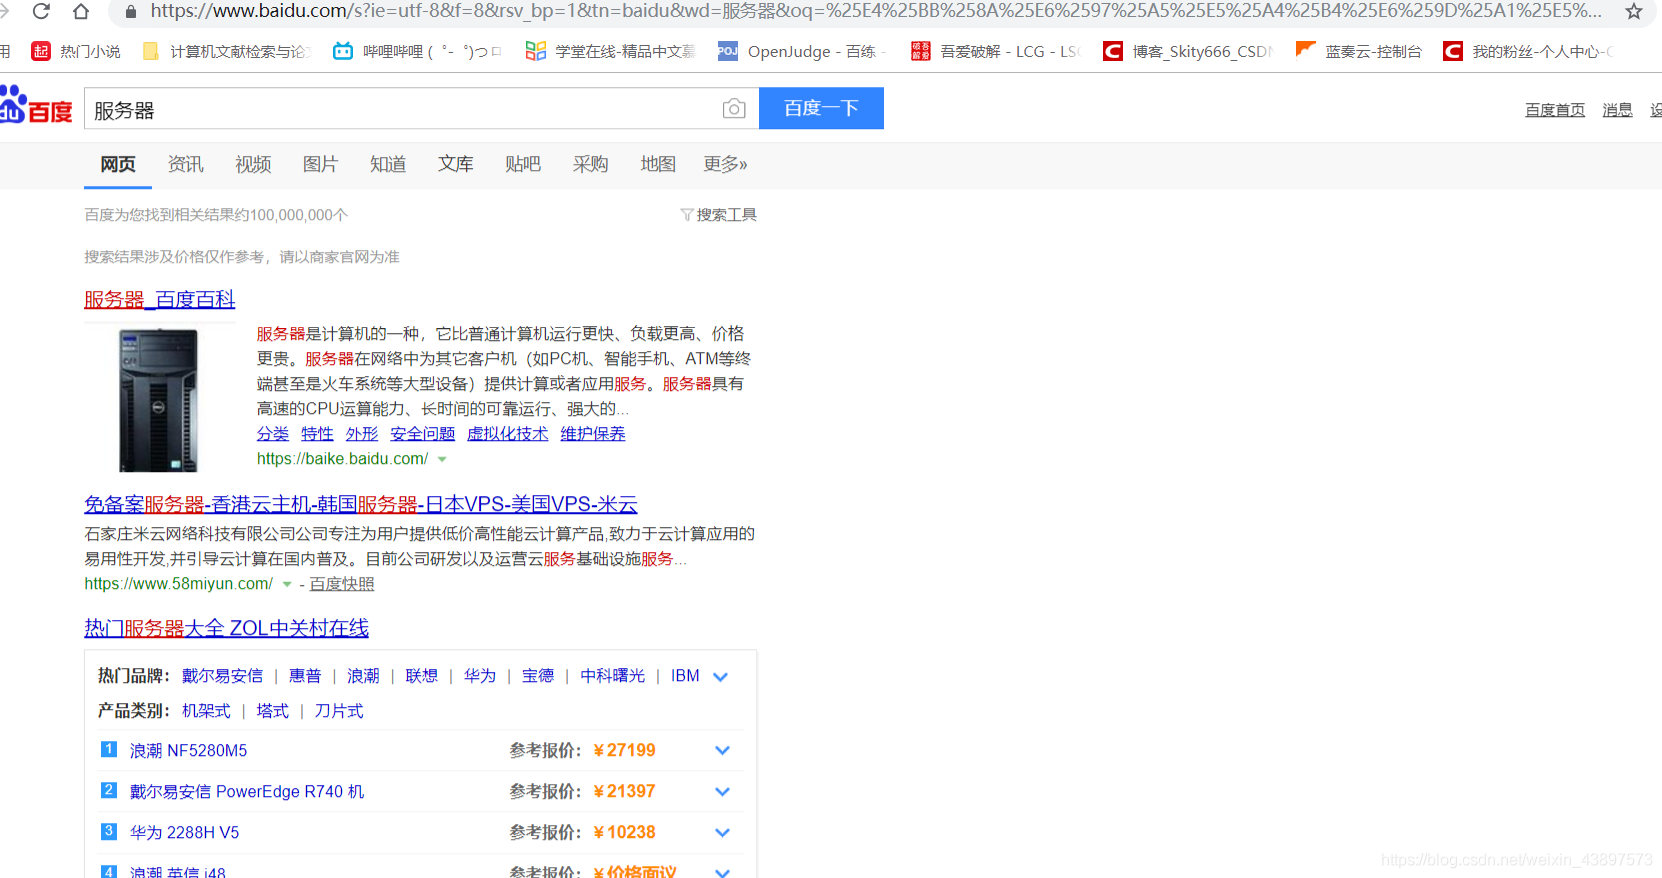
Task: Open the 维护保养 sublink
Action: click(x=593, y=434)
